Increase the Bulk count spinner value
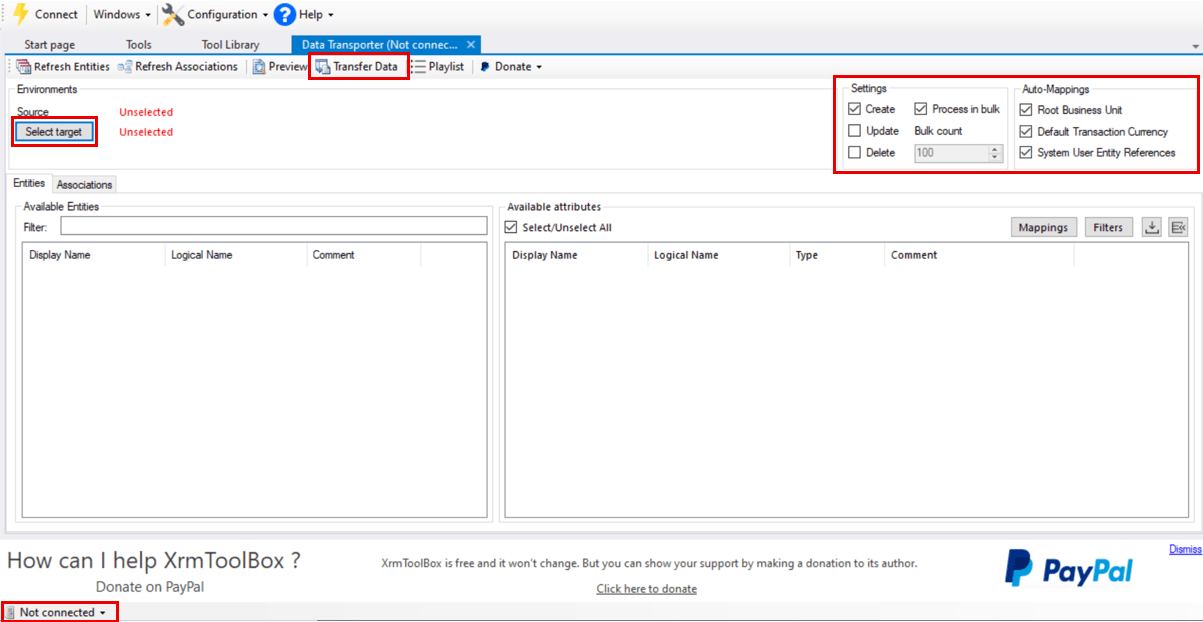The width and height of the screenshot is (1203, 622). click(994, 149)
